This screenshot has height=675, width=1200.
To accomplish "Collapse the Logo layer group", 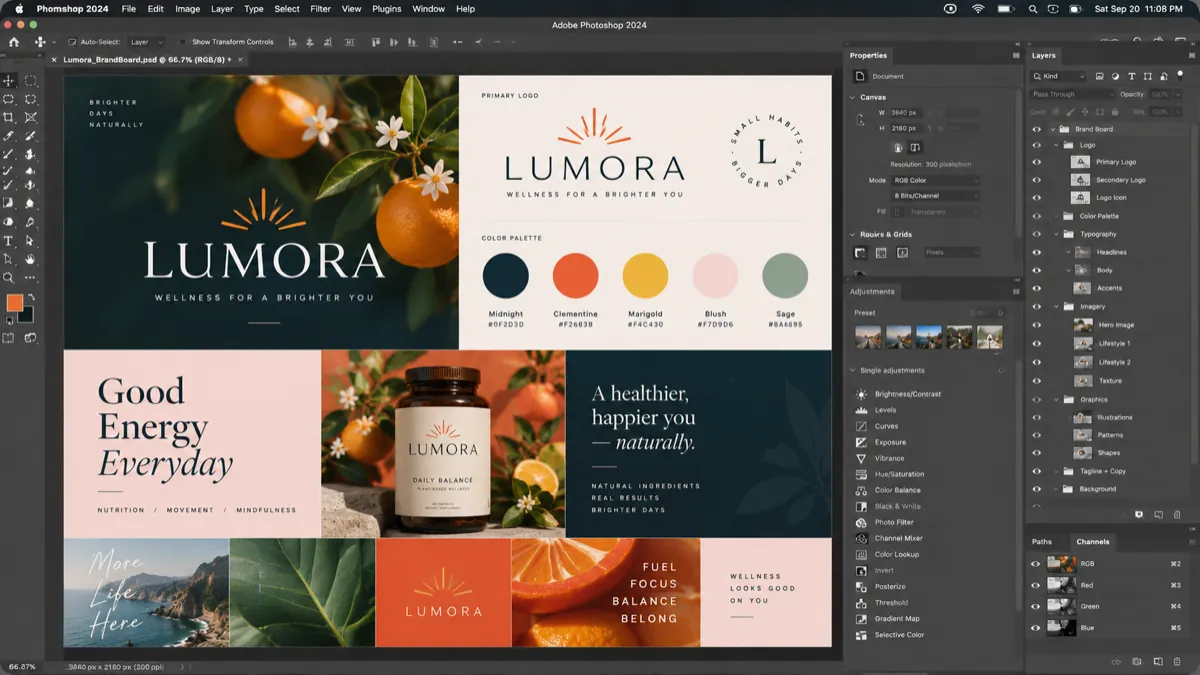I will (x=1056, y=145).
